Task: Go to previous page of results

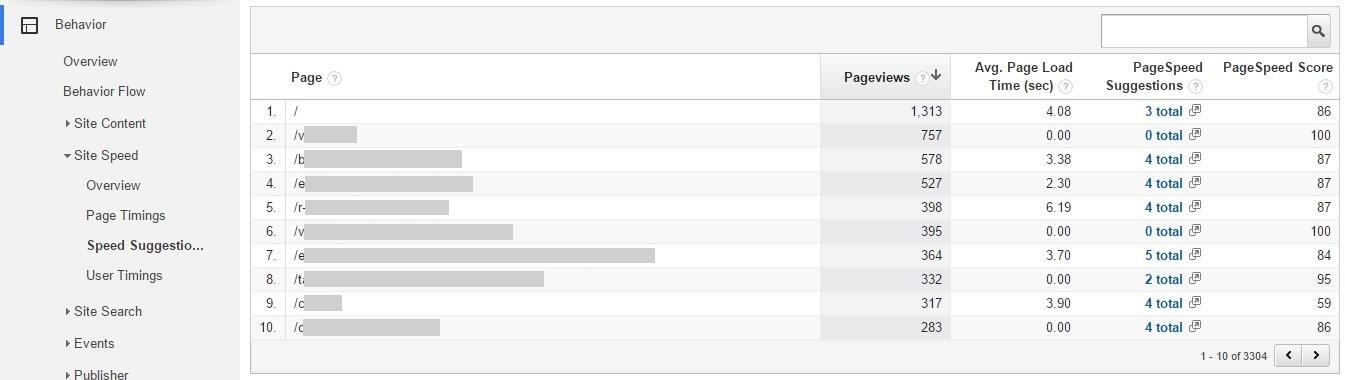Action: [x=1291, y=355]
